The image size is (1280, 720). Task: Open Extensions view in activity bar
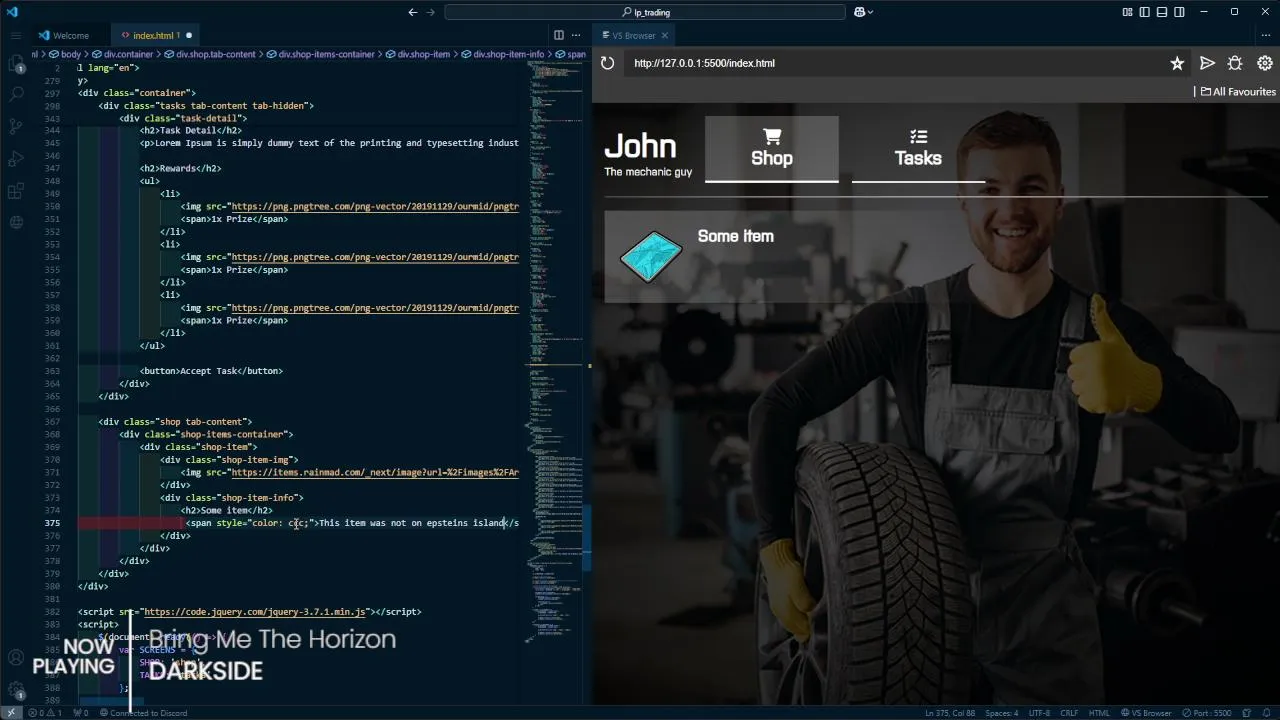(x=16, y=190)
